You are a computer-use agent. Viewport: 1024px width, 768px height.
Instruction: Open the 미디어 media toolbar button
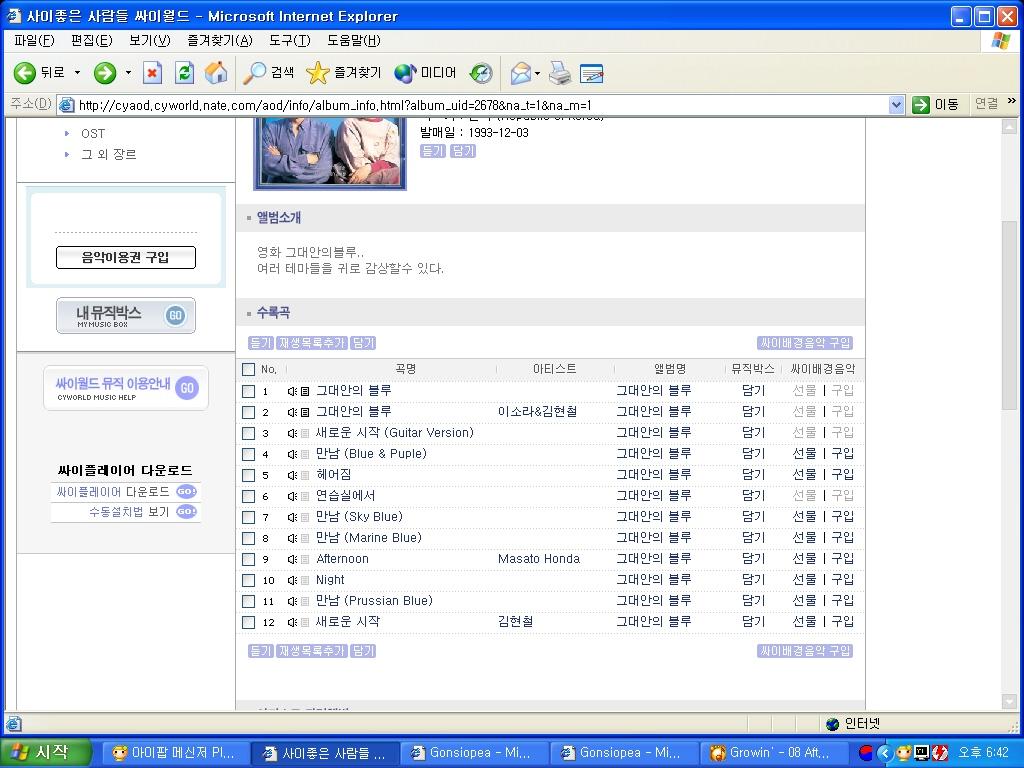click(425, 72)
